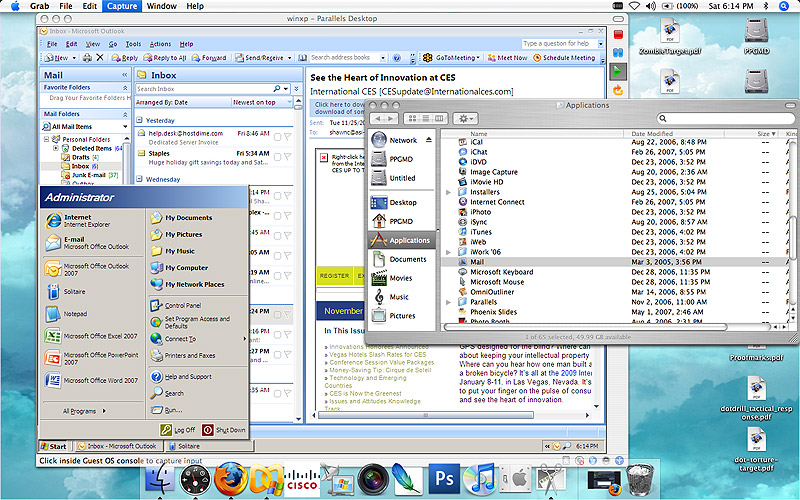Open Finder from the Dock
Image resolution: width=800 pixels, height=500 pixels.
click(160, 480)
